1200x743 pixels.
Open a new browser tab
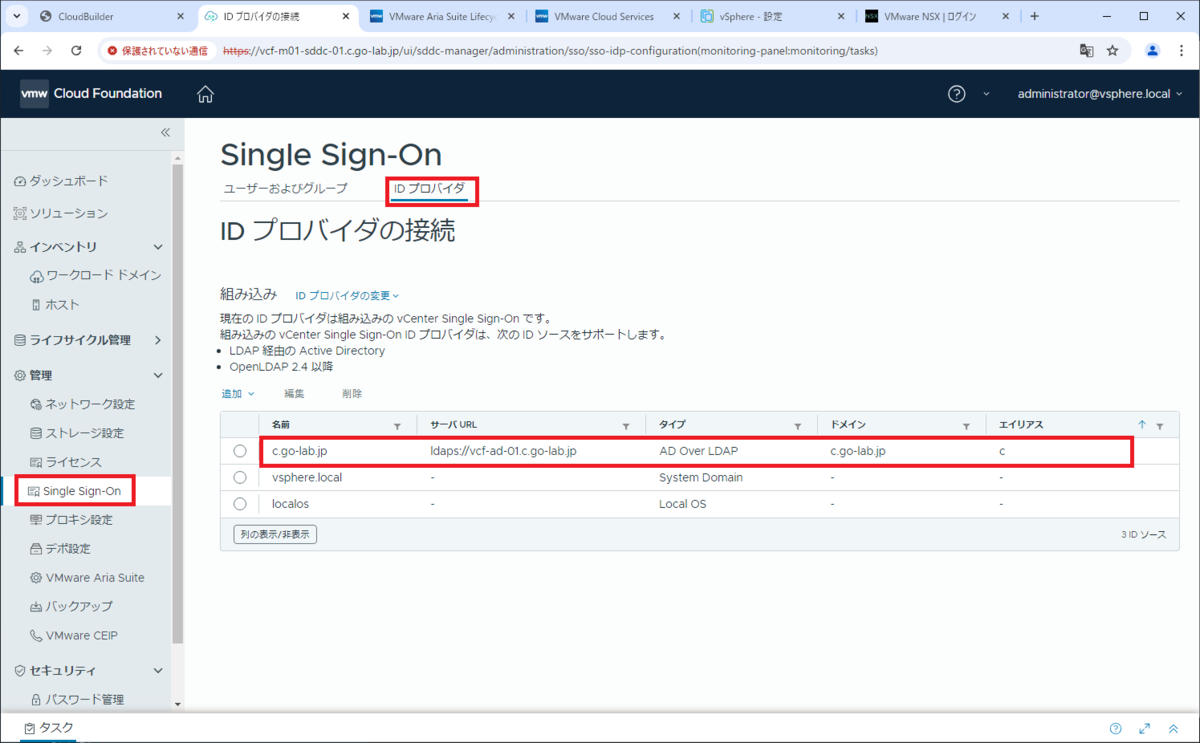click(1034, 16)
